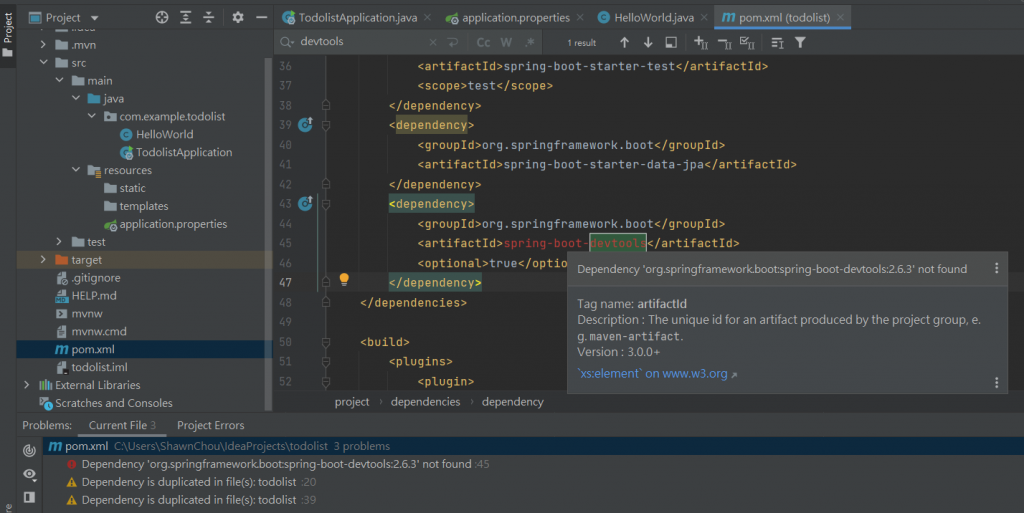The height and width of the screenshot is (513, 1024).
Task: Fold the dependency block on line 39
Action: [326, 125]
